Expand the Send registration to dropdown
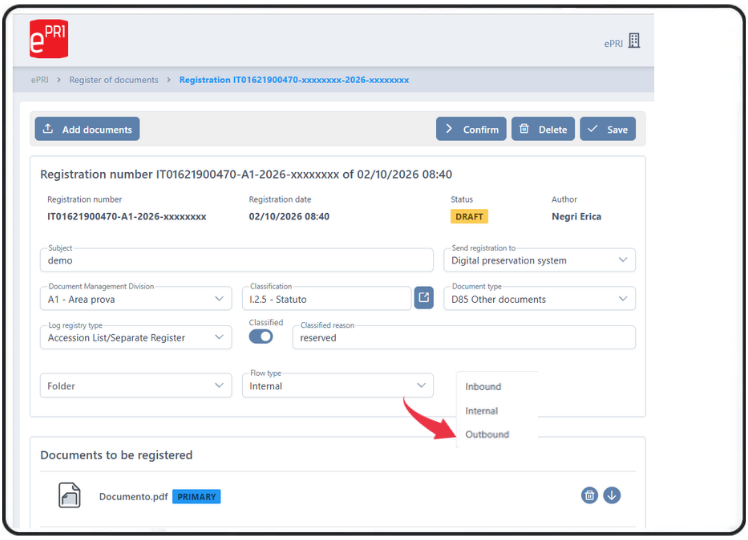This screenshot has height=540, width=748. (x=540, y=260)
